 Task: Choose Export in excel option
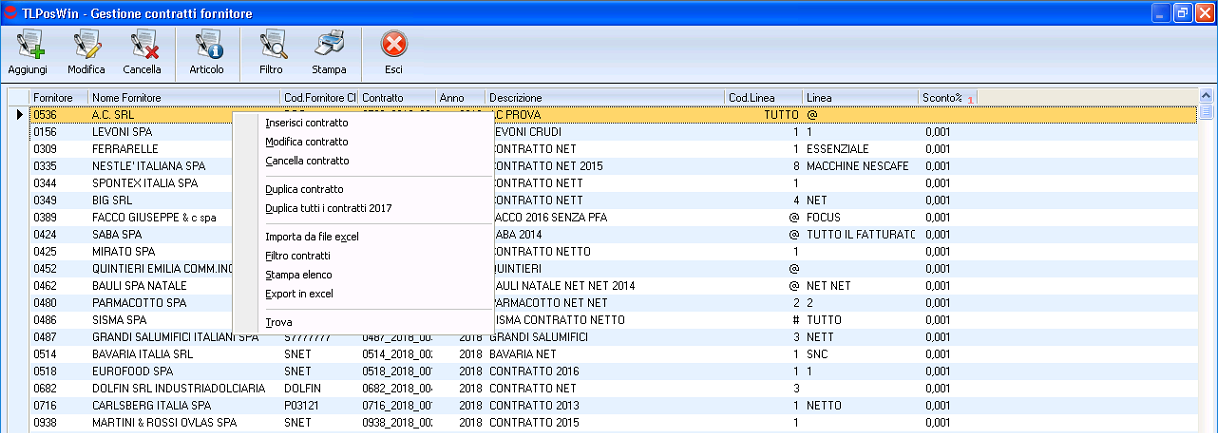(x=299, y=294)
